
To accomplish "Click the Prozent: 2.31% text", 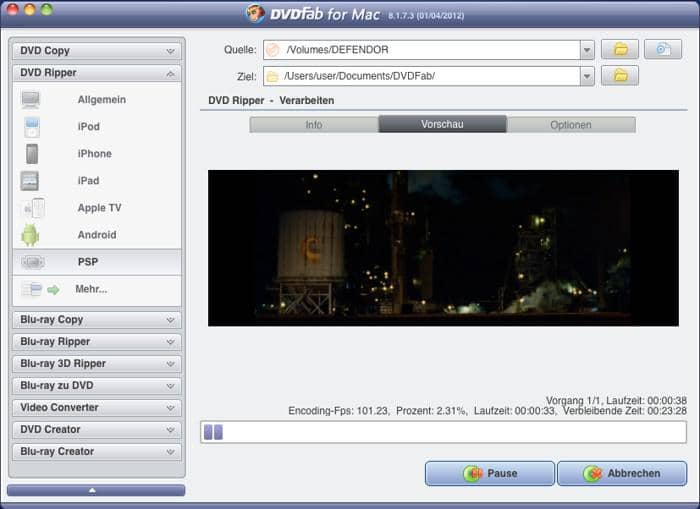I will 432,411.
